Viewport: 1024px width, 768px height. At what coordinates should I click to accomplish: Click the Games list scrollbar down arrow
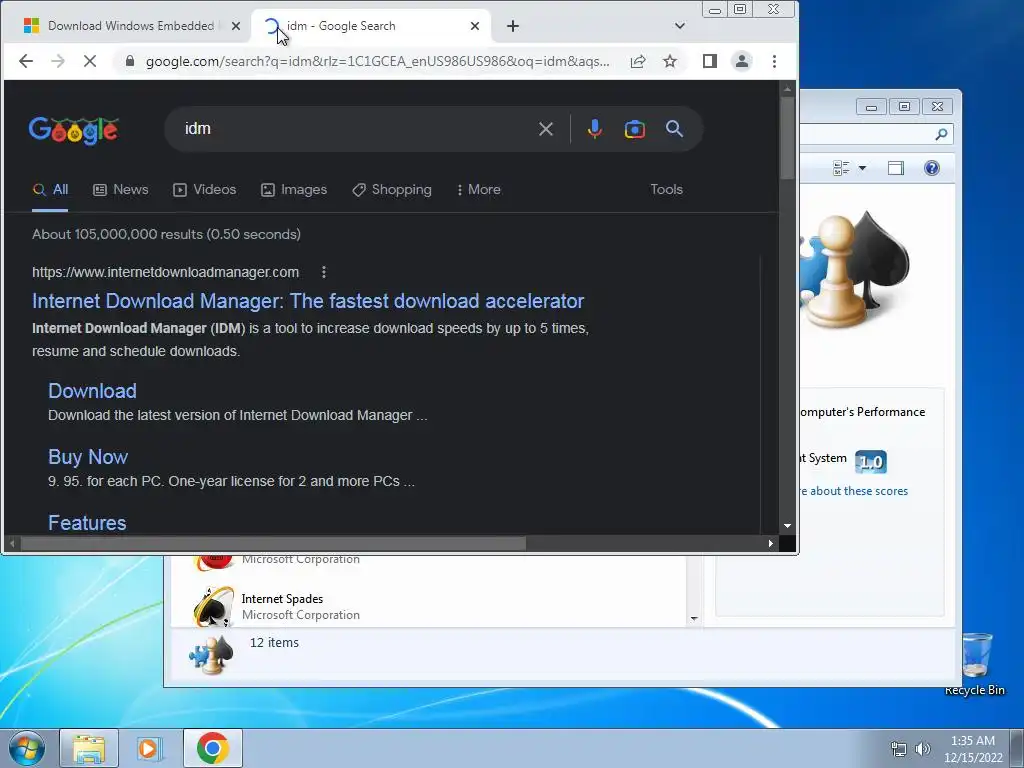tap(694, 618)
